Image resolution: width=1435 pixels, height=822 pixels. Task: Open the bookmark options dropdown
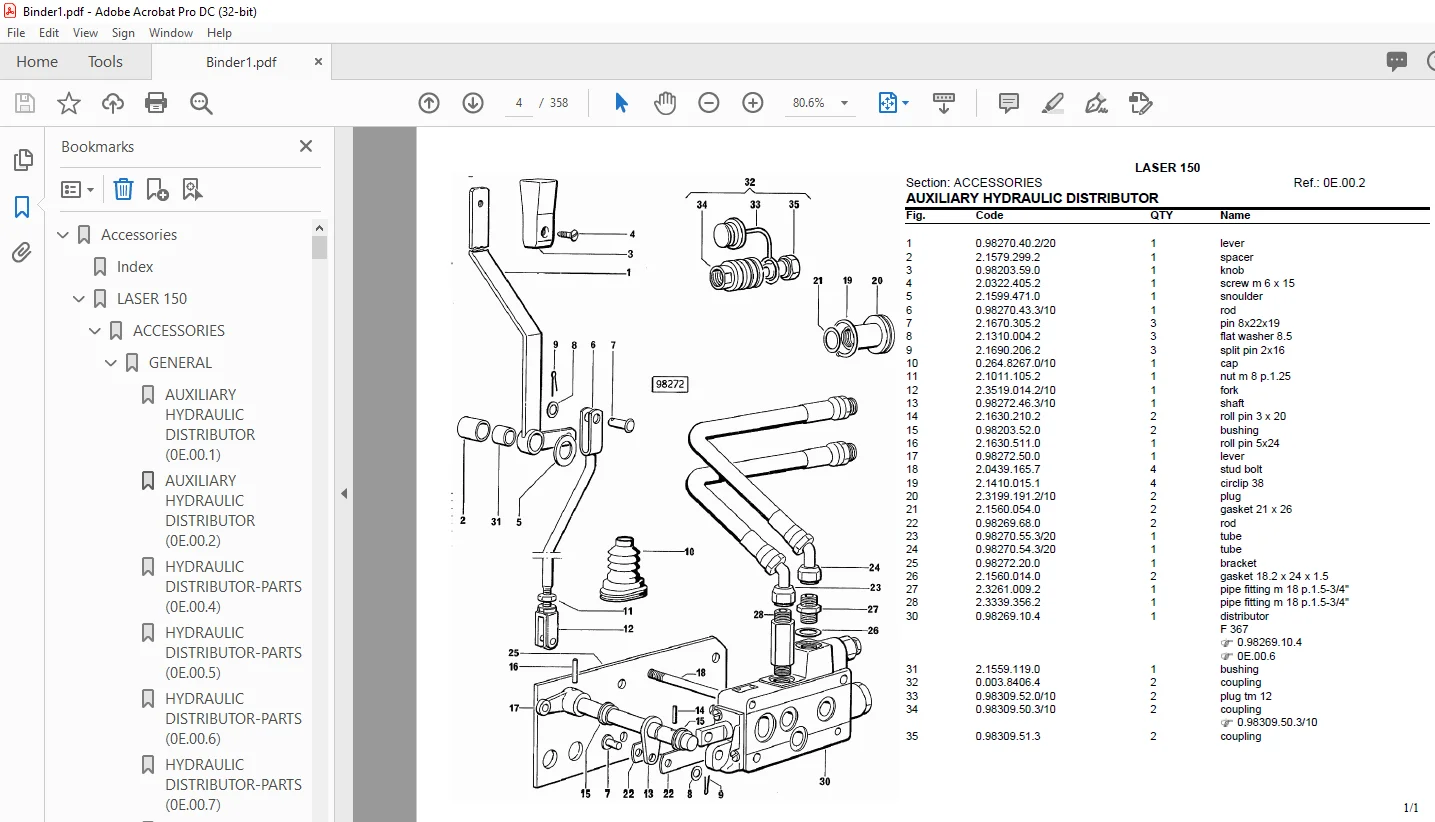(x=77, y=189)
